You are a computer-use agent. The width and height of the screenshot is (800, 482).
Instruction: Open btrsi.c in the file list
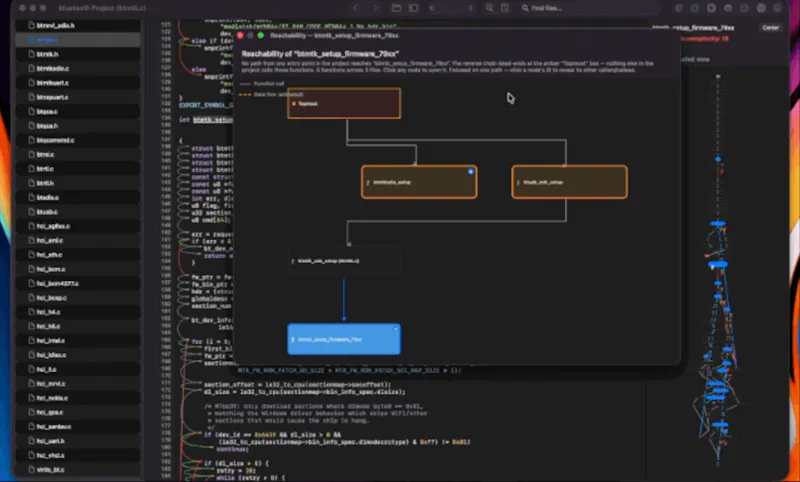[x=78, y=154]
